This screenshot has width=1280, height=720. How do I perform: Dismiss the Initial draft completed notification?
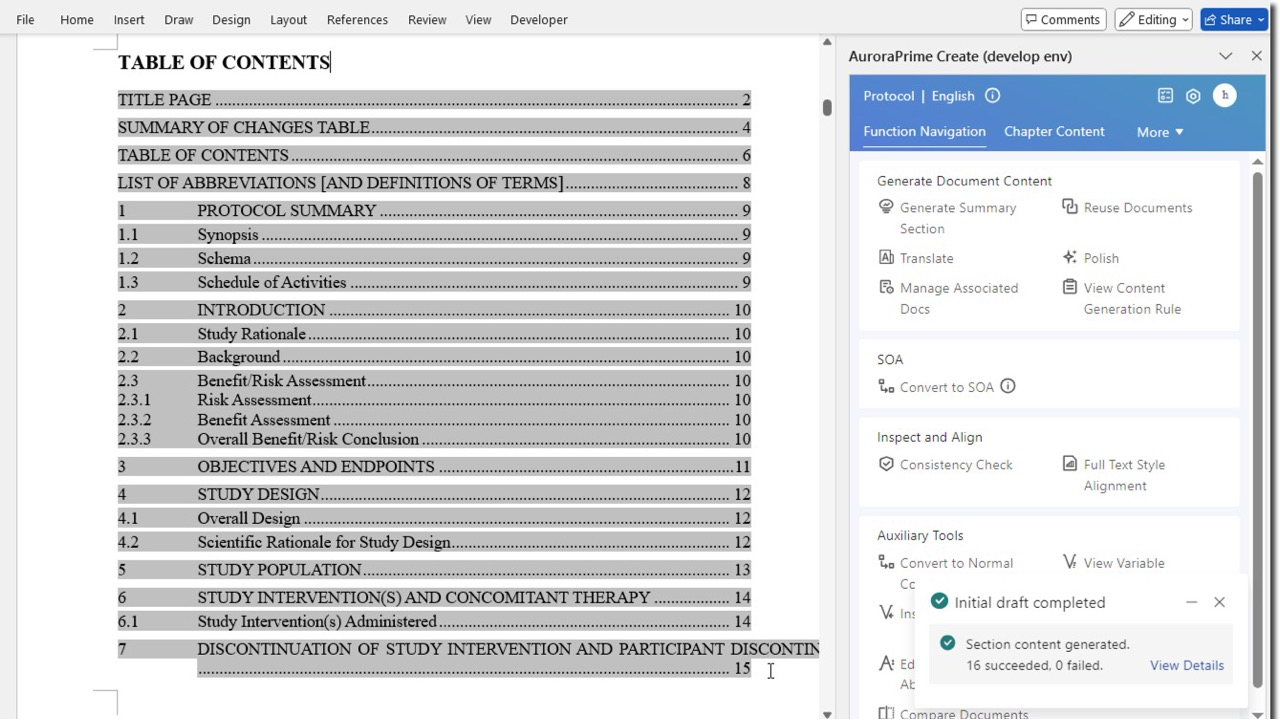click(x=1219, y=602)
